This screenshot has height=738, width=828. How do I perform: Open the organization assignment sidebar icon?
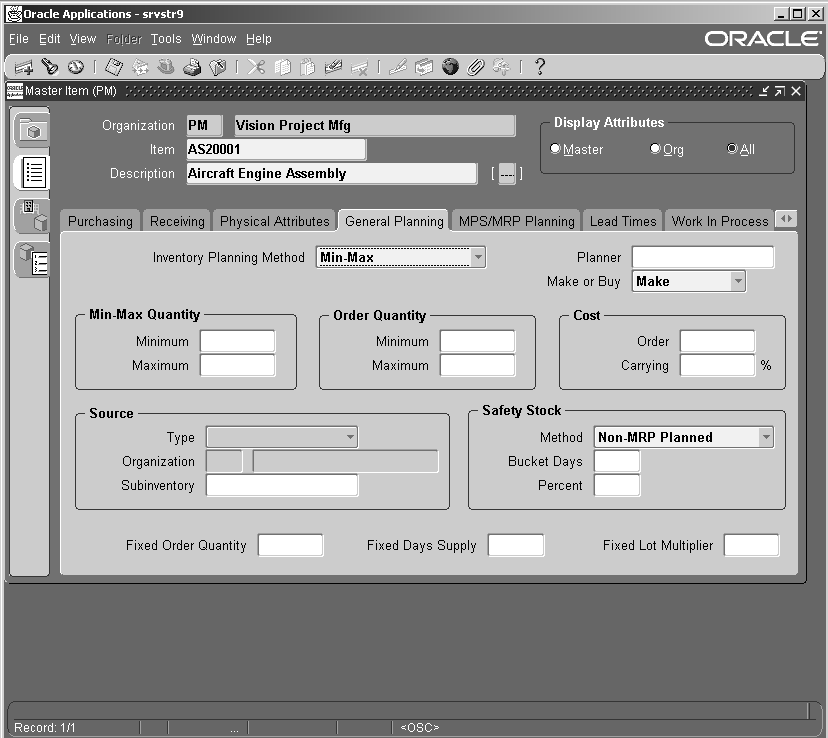coord(32,215)
